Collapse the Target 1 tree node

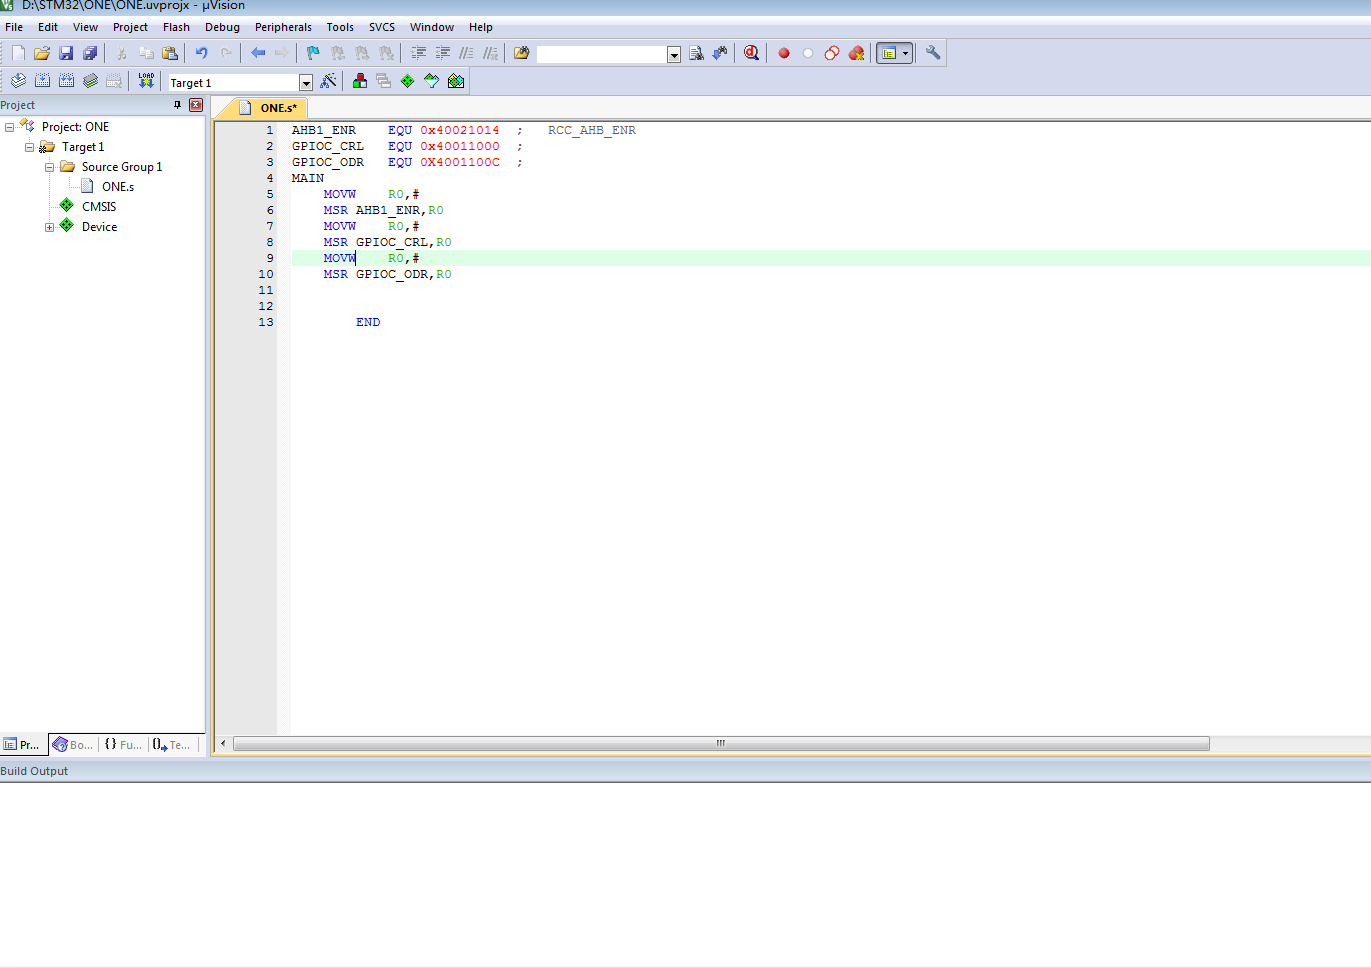pos(29,147)
